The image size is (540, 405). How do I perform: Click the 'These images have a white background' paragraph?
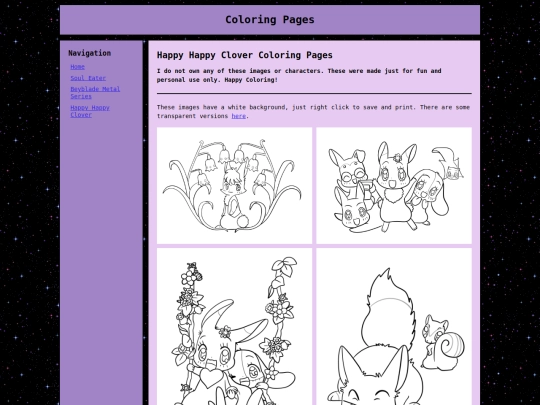313,112
